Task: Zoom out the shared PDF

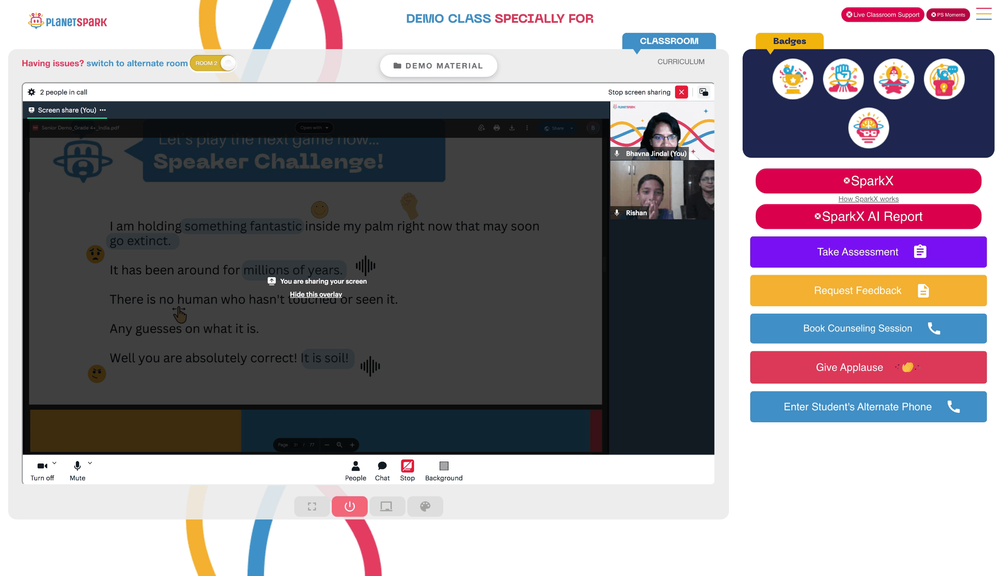Action: [327, 445]
